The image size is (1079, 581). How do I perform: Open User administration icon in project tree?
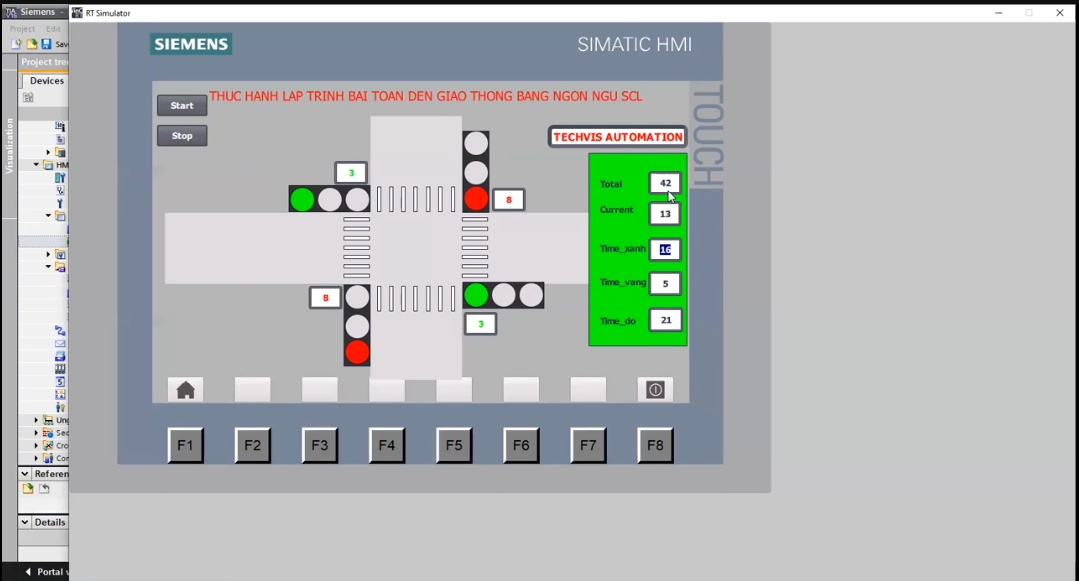(x=60, y=408)
